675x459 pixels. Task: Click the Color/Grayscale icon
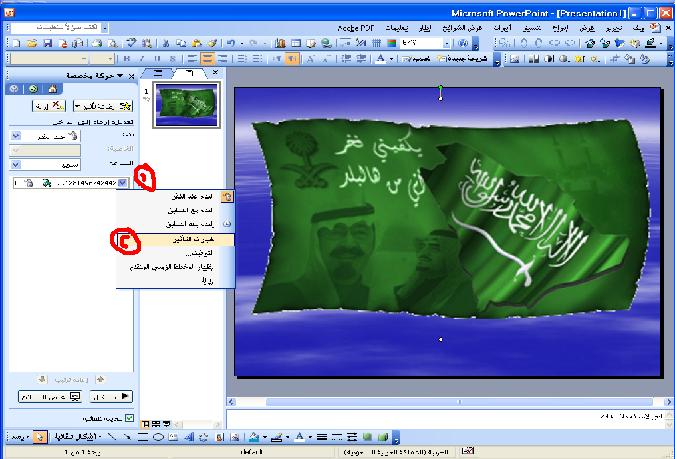[x=392, y=43]
